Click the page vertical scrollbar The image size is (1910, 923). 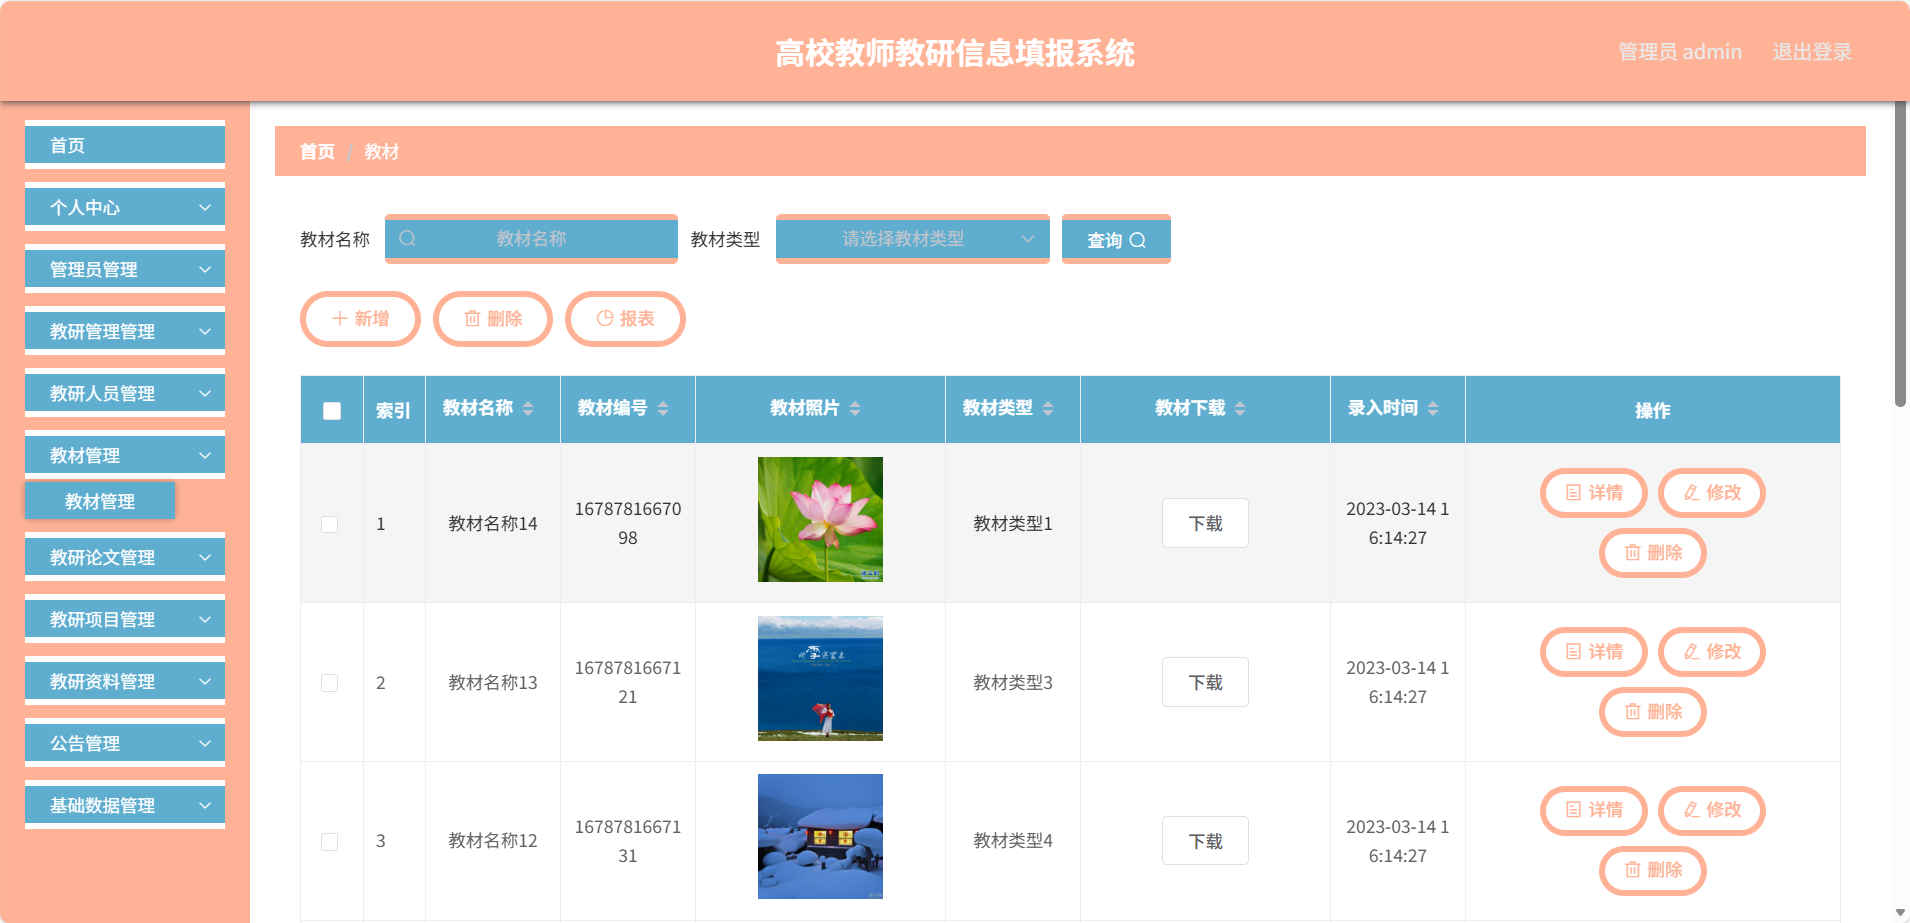pyautogui.click(x=1900, y=254)
